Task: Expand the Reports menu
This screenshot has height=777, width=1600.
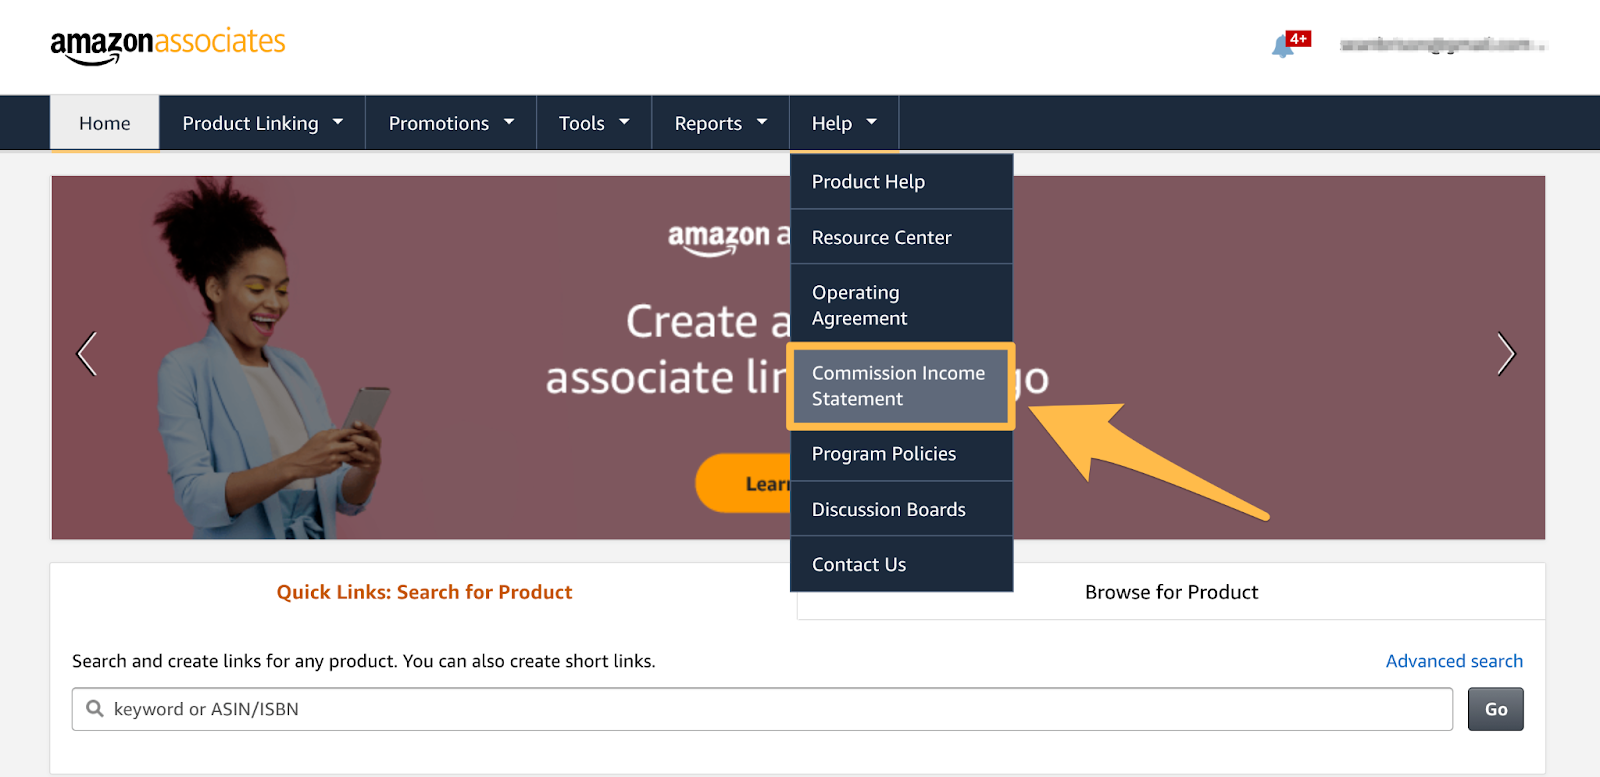Action: (x=720, y=123)
